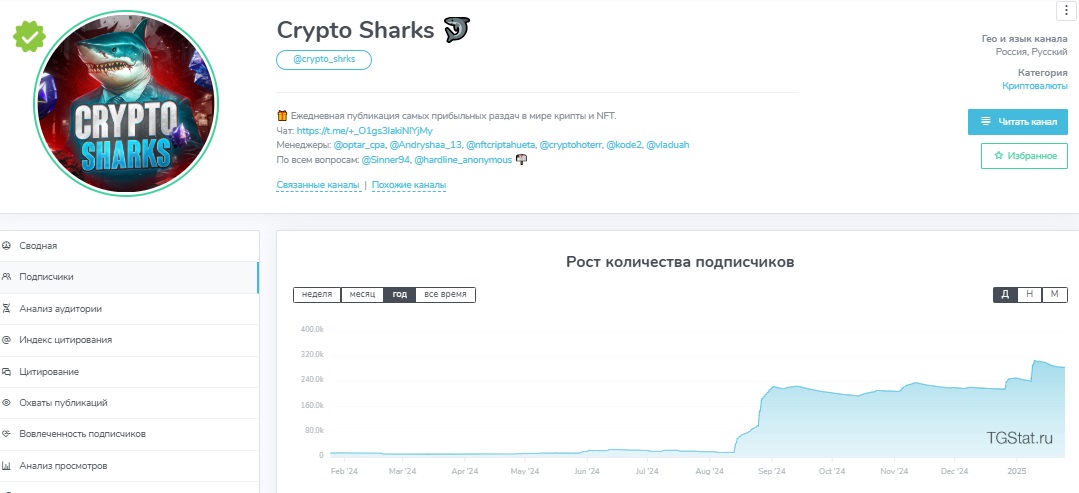Open Анализ просмотров section

(129, 466)
